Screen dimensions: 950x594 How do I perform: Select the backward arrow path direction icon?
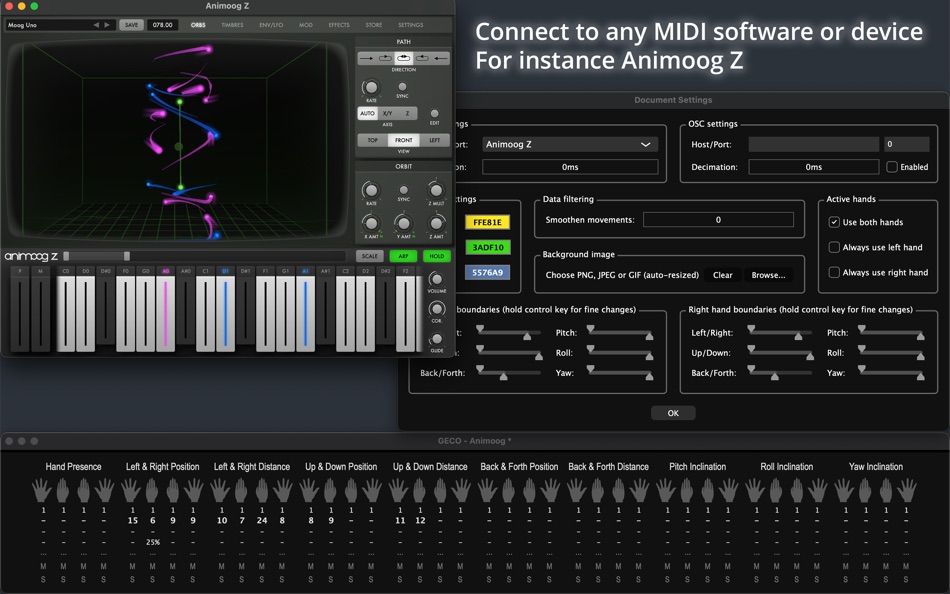click(x=440, y=58)
